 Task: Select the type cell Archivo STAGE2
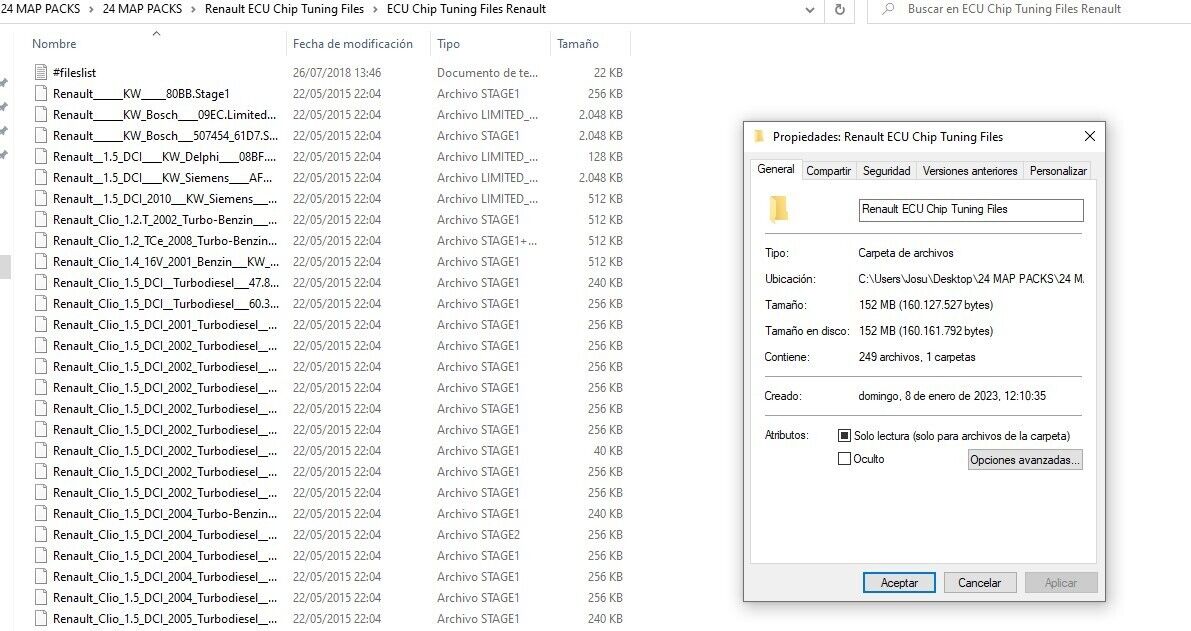pos(479,535)
